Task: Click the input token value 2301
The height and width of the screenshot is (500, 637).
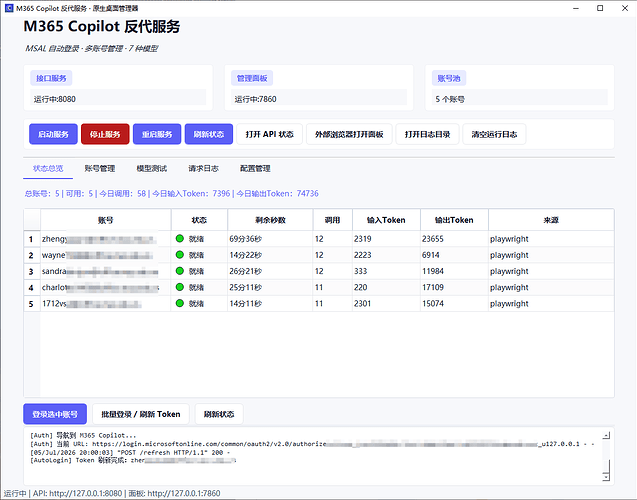Action: [x=386, y=303]
